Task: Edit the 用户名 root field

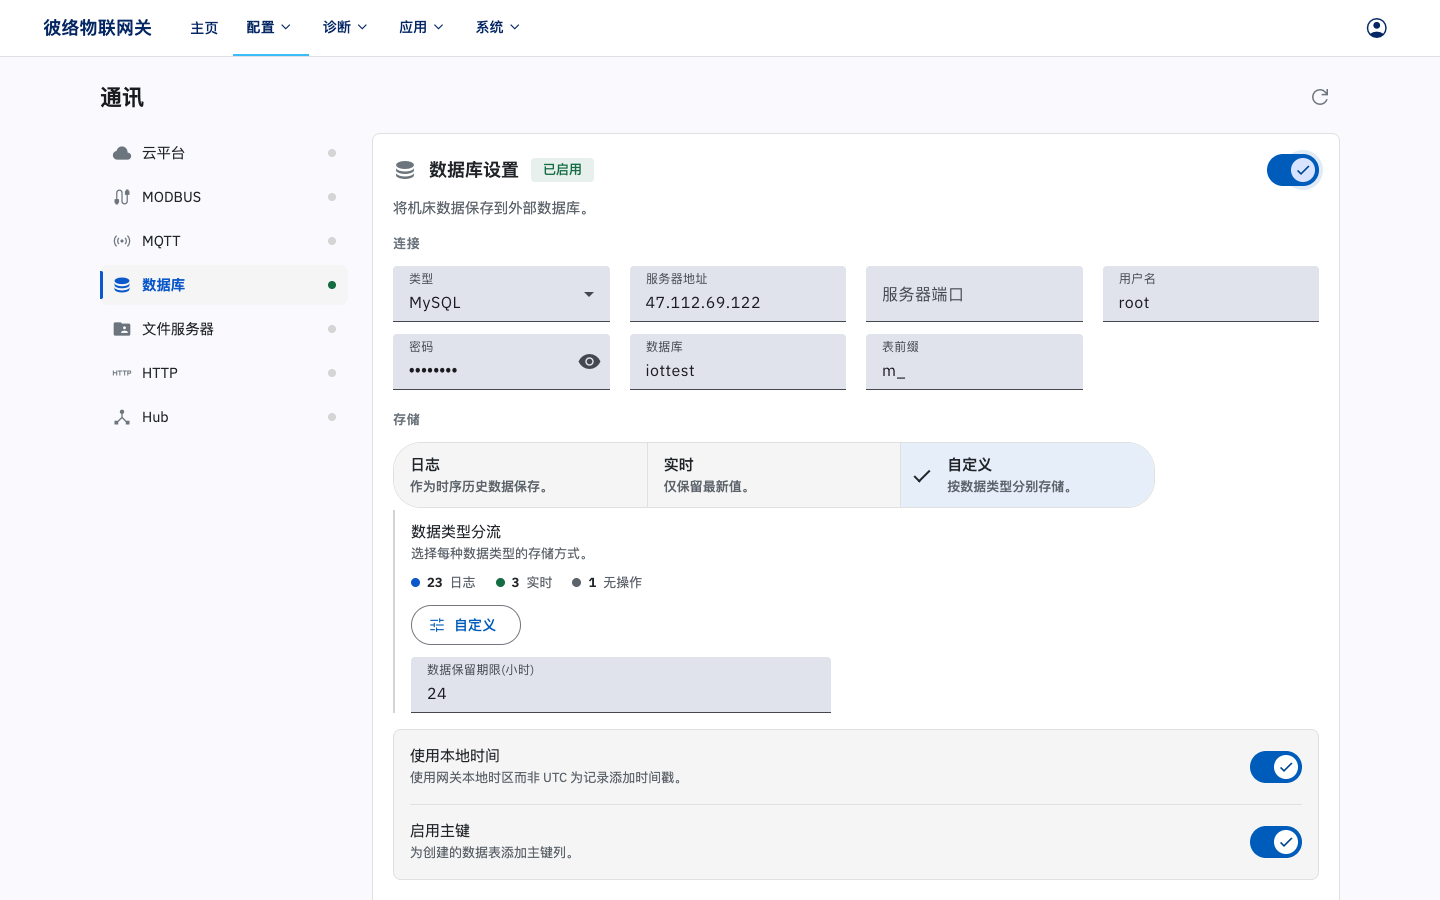Action: (1211, 294)
